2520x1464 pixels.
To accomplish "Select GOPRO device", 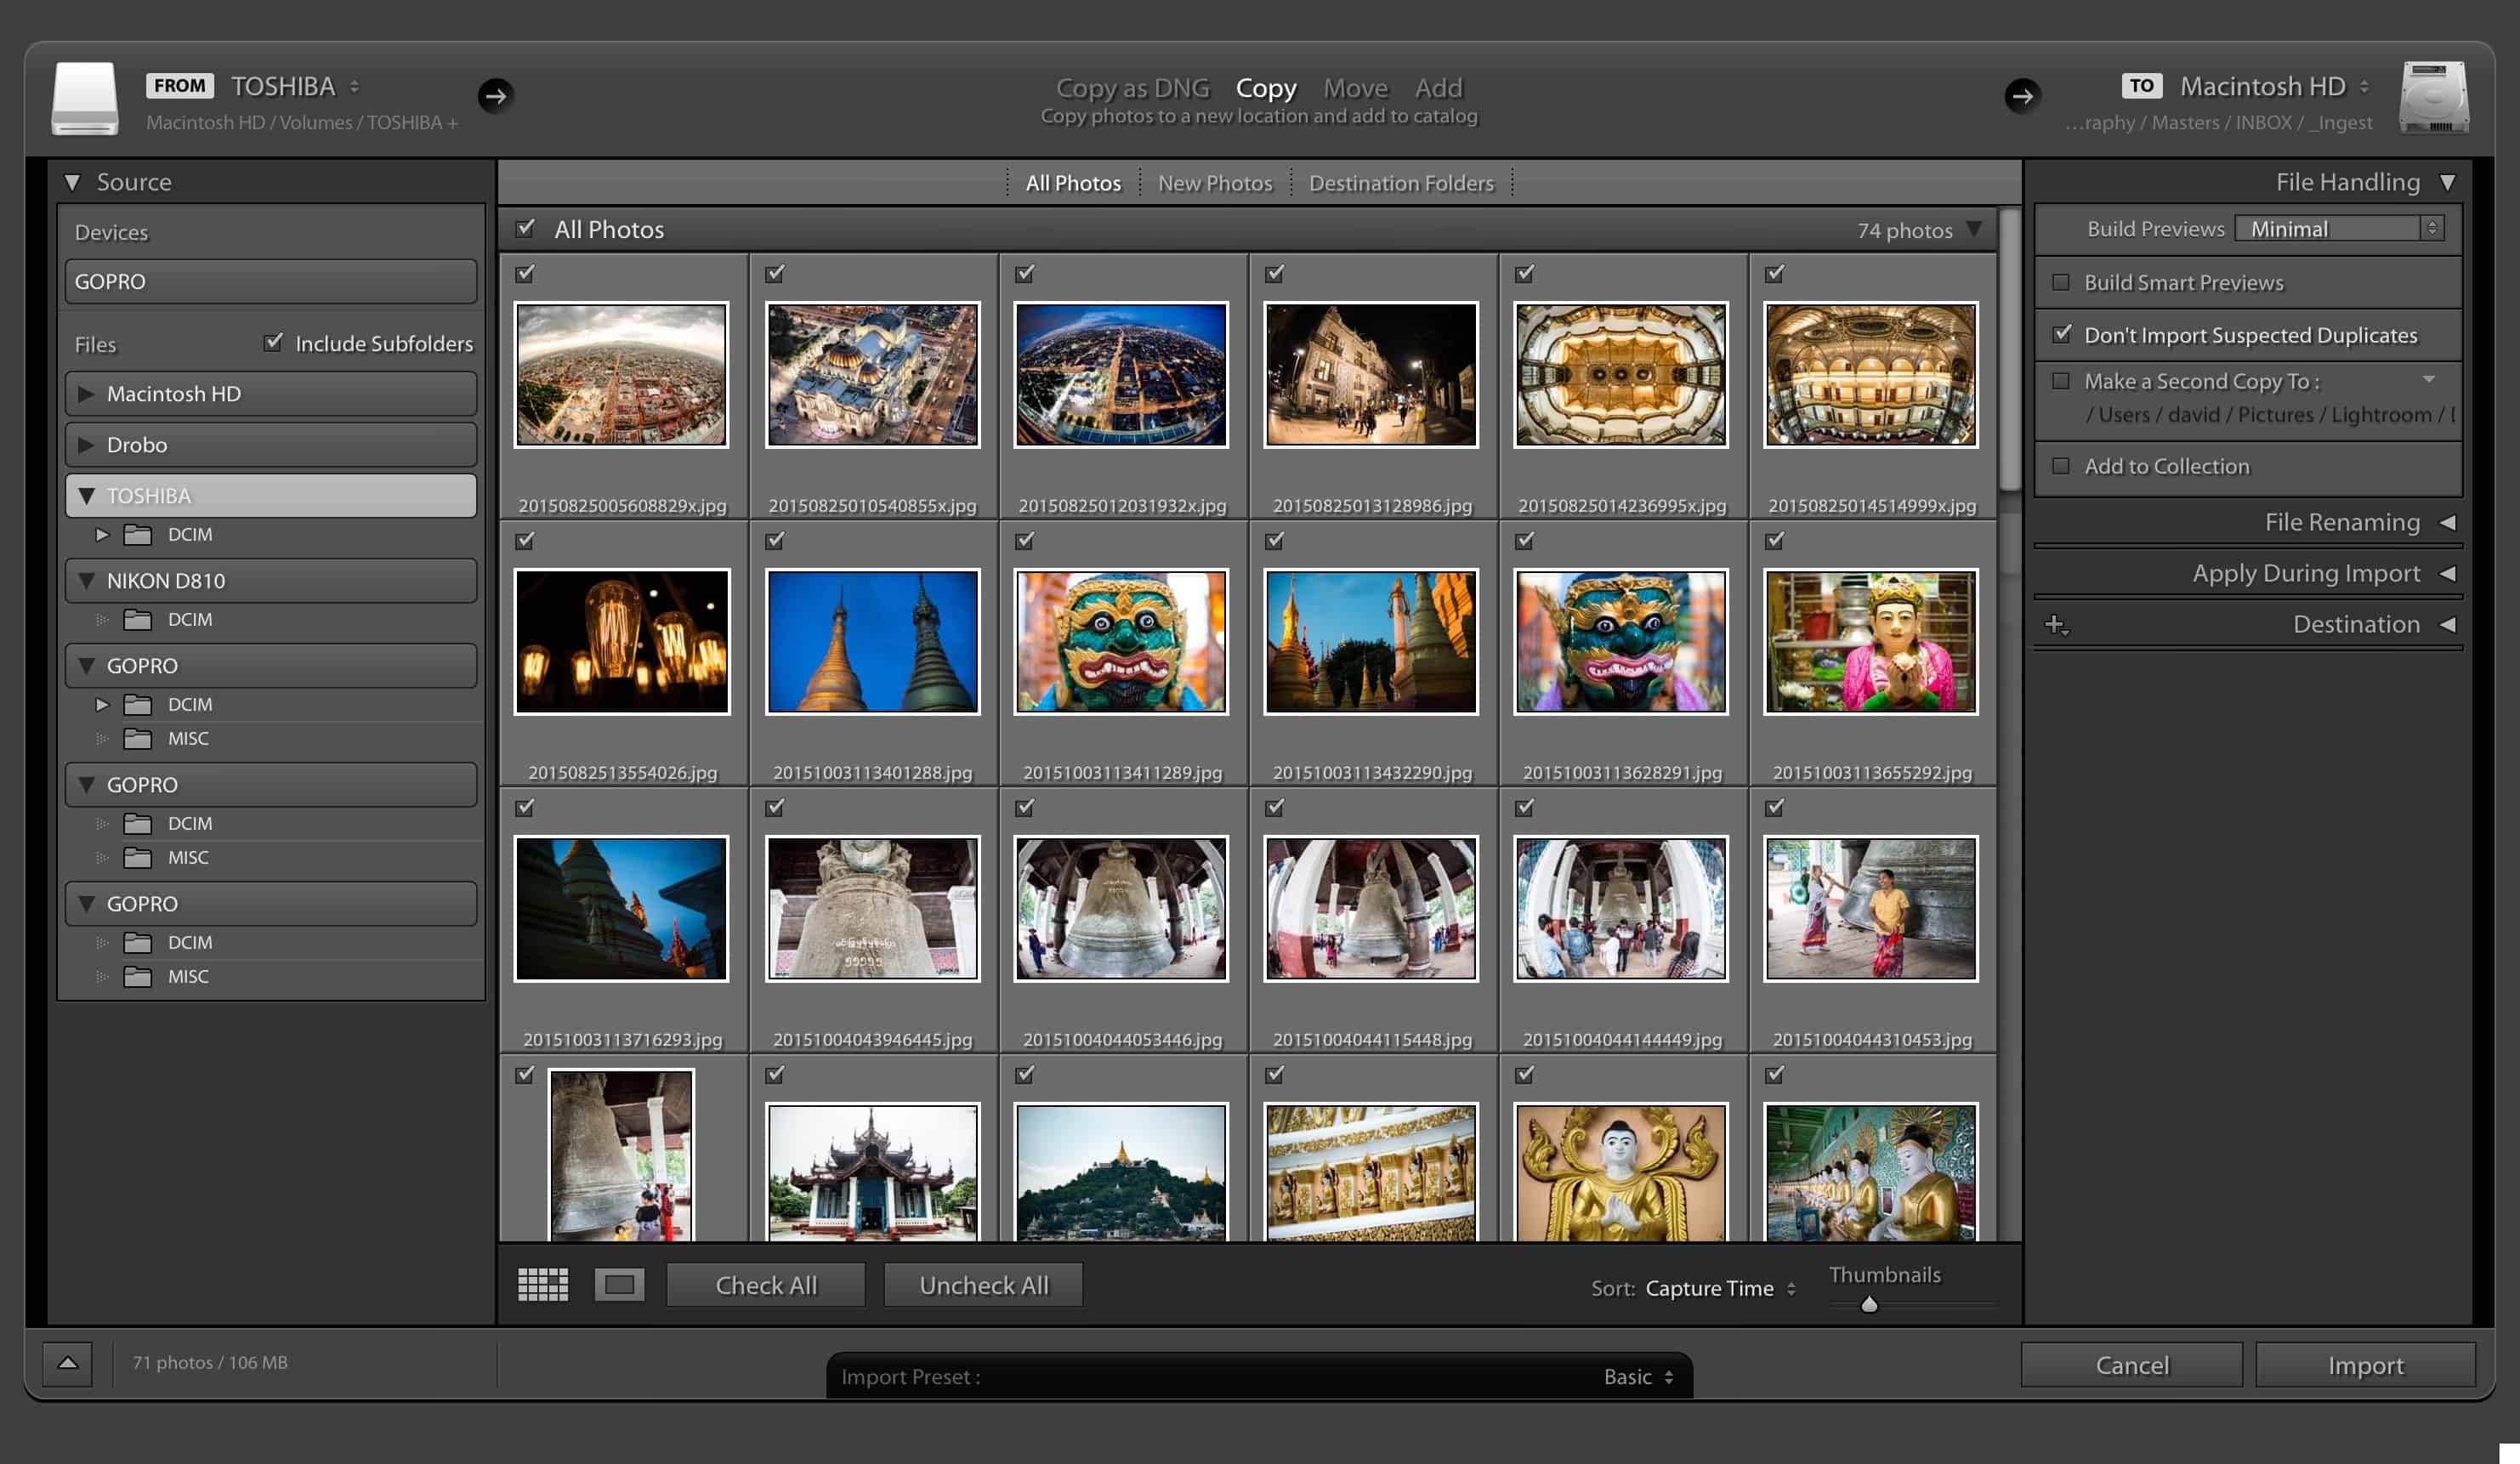I will pos(271,282).
